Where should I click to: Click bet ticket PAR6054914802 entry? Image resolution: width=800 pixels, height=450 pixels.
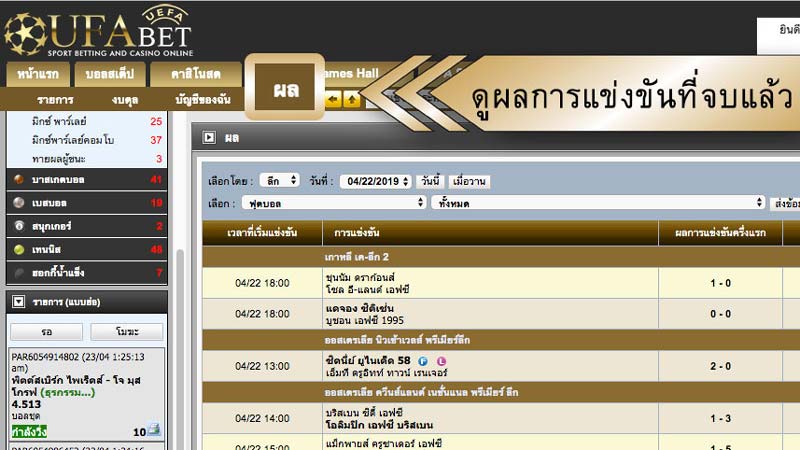(x=87, y=393)
